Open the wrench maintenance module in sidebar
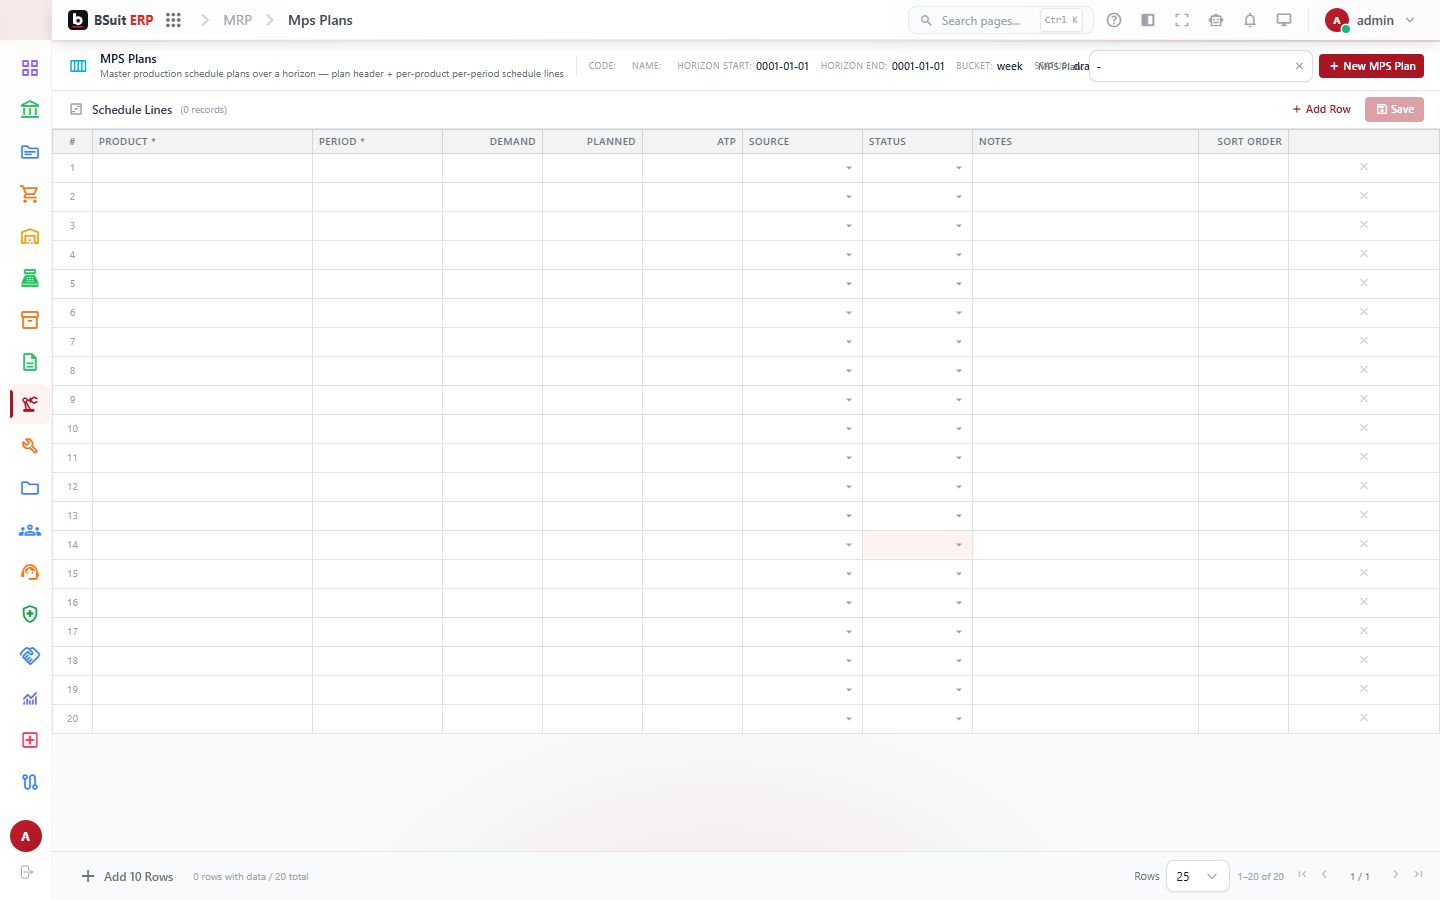Screen dimensions: 1440x900 point(30,446)
